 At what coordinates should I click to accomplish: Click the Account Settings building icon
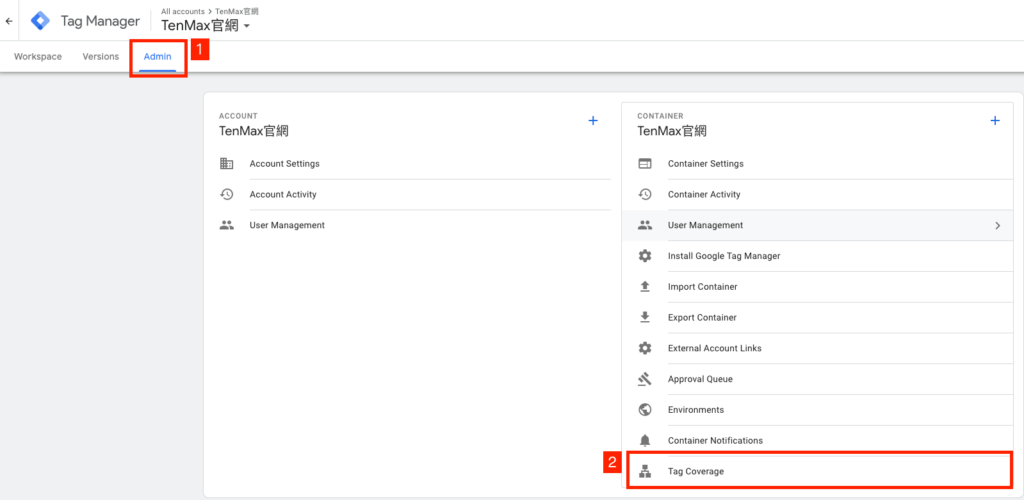coord(227,164)
